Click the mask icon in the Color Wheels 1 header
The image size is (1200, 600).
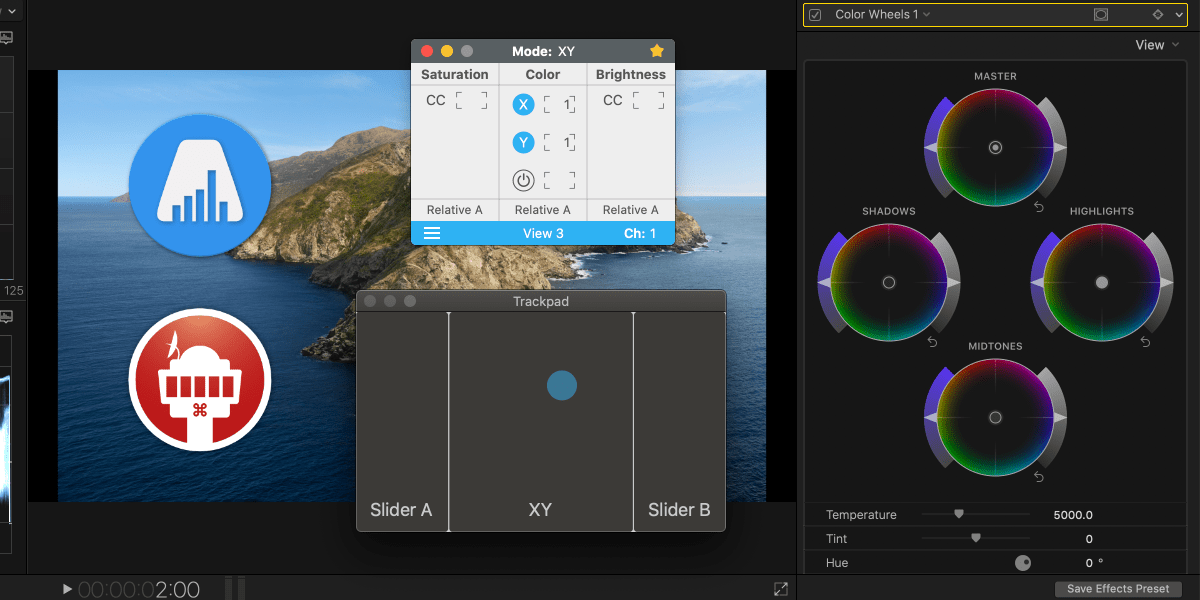tap(1101, 14)
